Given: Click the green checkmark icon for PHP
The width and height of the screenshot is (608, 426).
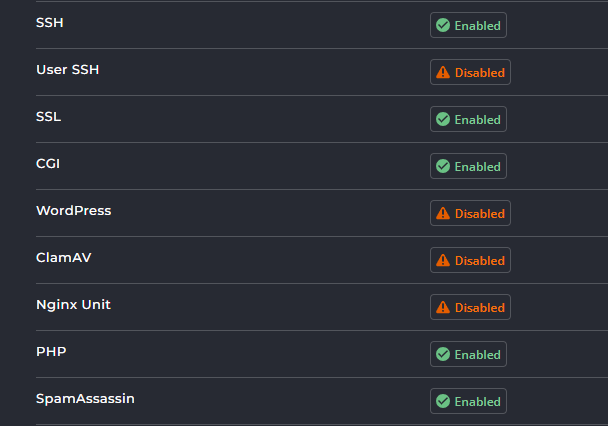Looking at the screenshot, I should point(443,354).
